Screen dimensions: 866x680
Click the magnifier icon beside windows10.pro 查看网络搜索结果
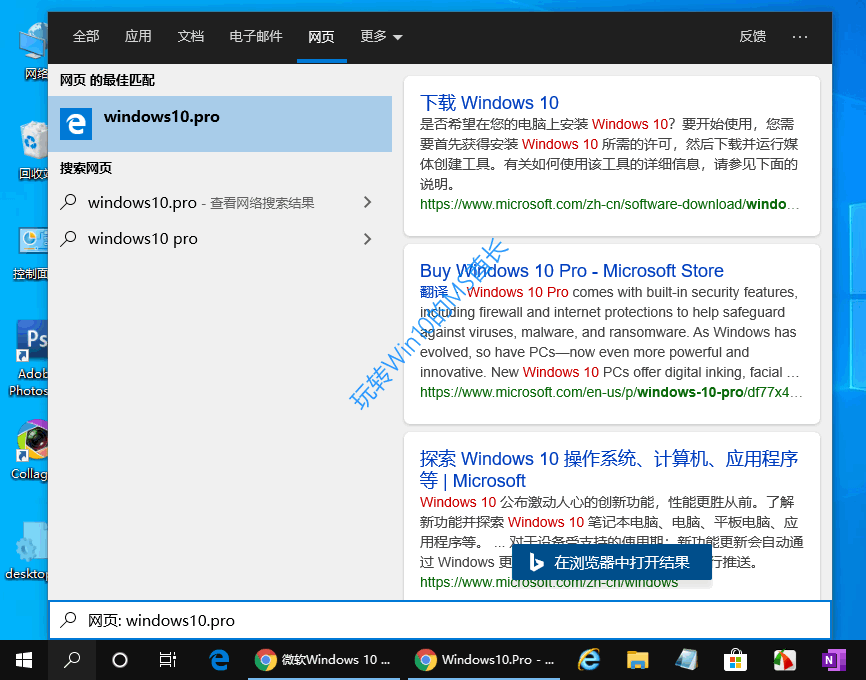[x=68, y=203]
